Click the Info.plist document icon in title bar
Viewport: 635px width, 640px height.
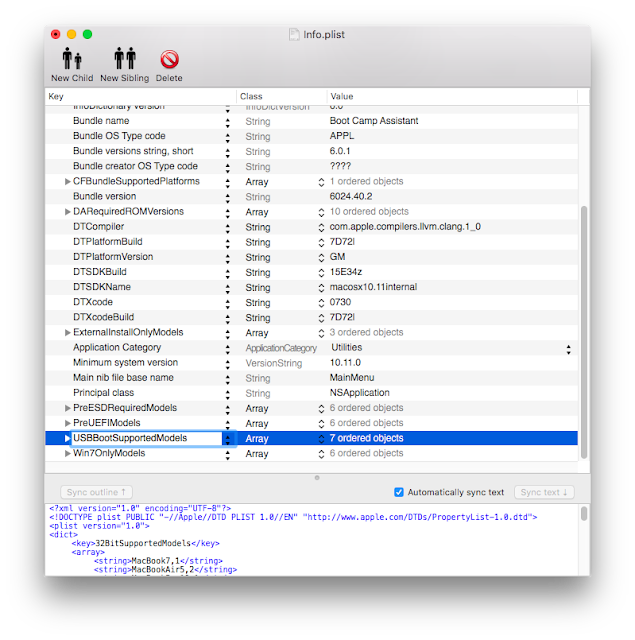pos(294,34)
